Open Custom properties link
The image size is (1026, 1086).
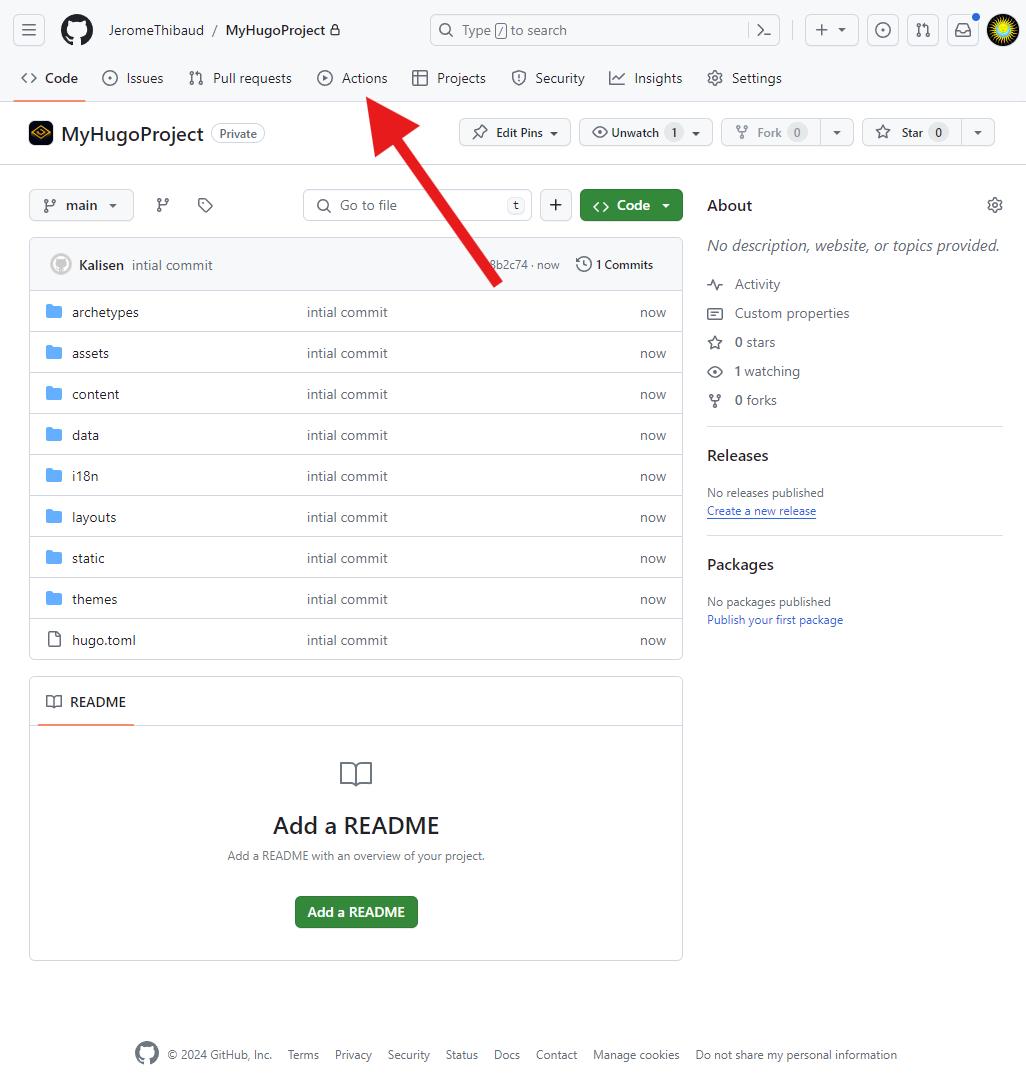[x=792, y=313]
